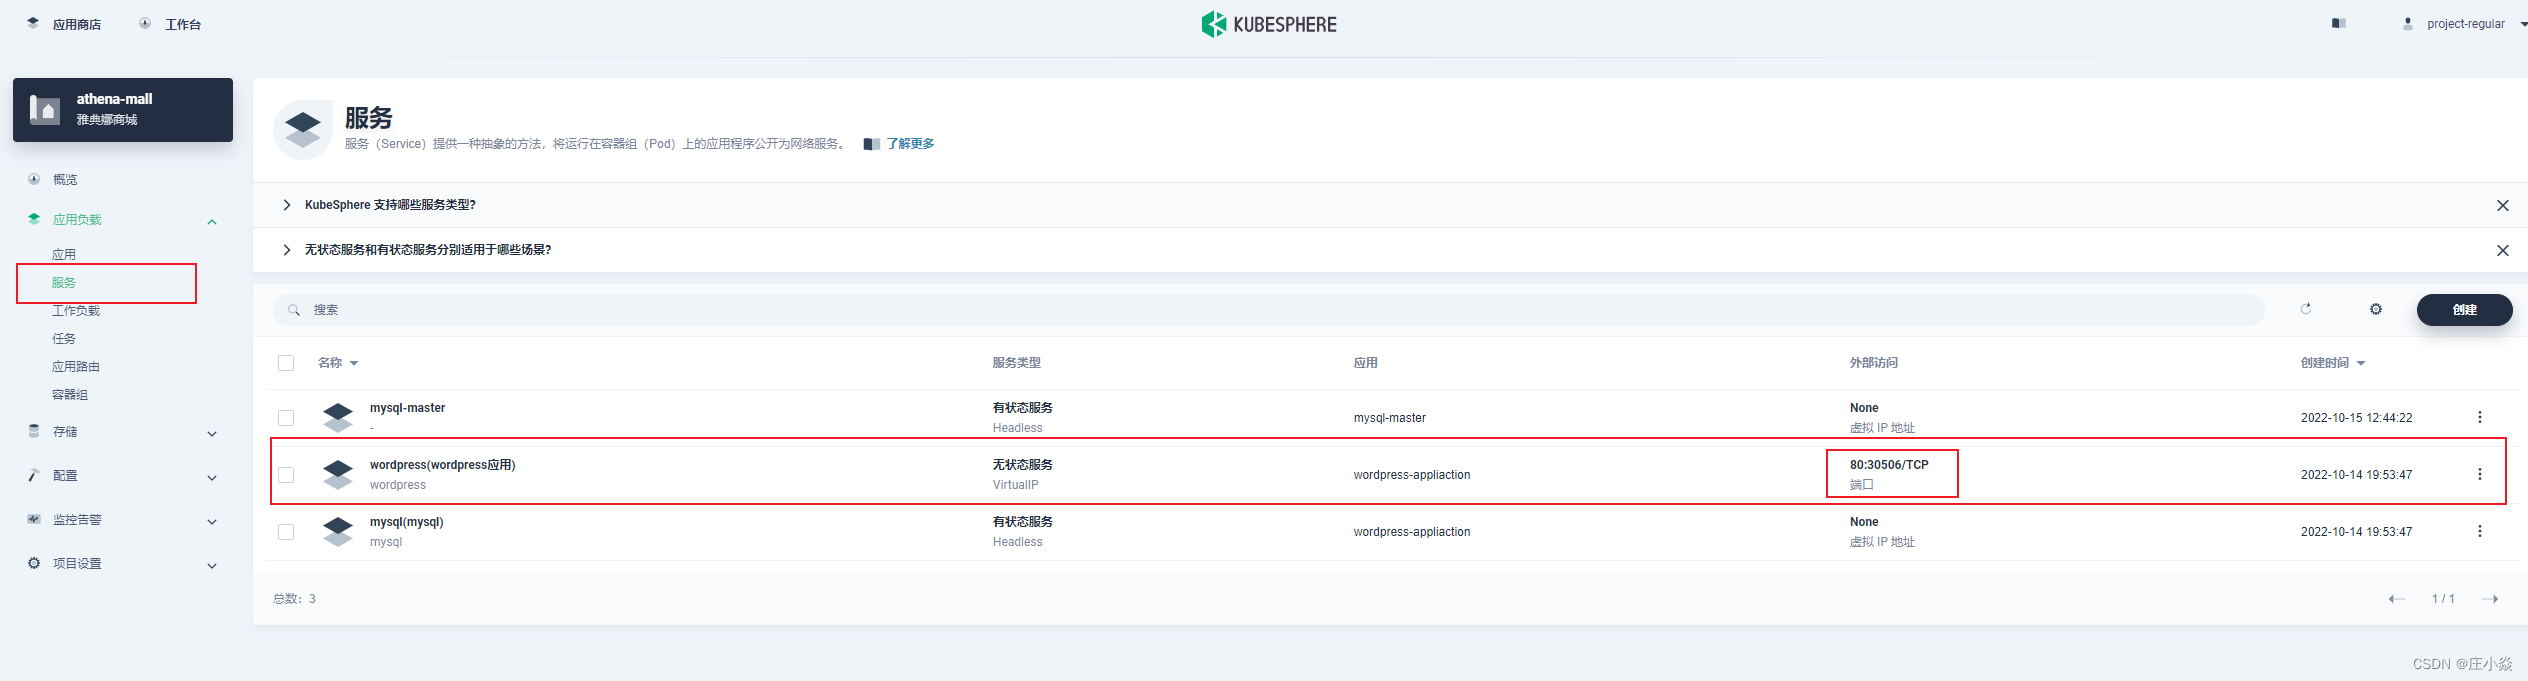Click the 80:30506/TCP port value
This screenshot has width=2528, height=681.
[x=1889, y=465]
